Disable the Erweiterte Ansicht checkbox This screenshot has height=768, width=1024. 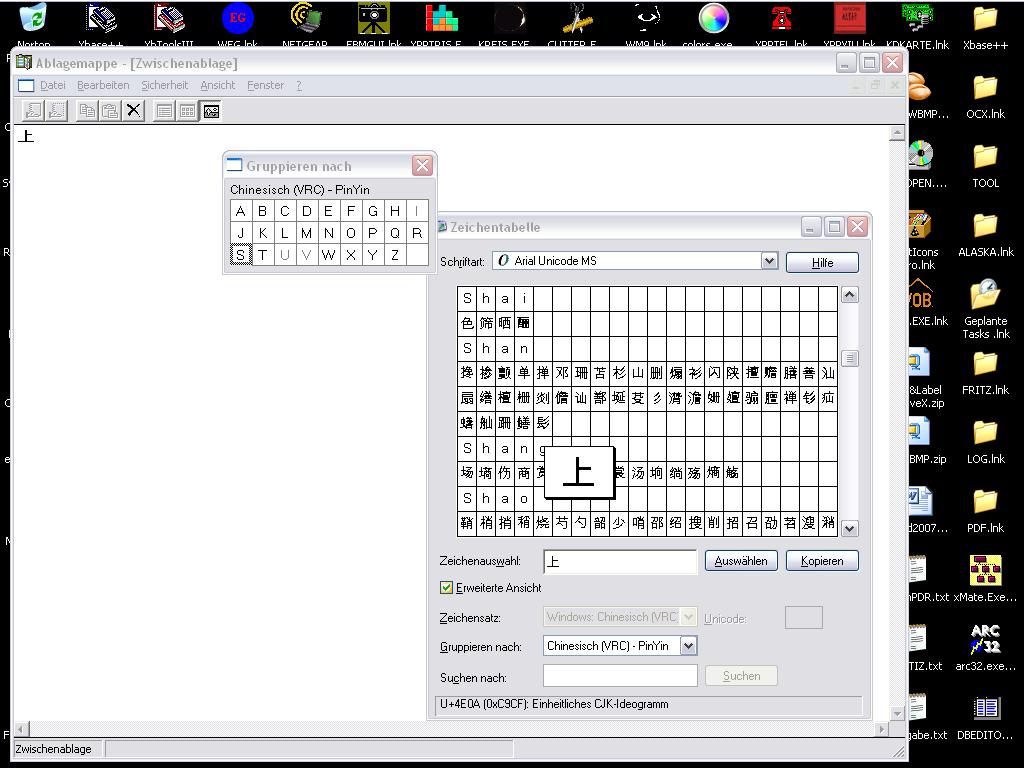pyautogui.click(x=446, y=588)
